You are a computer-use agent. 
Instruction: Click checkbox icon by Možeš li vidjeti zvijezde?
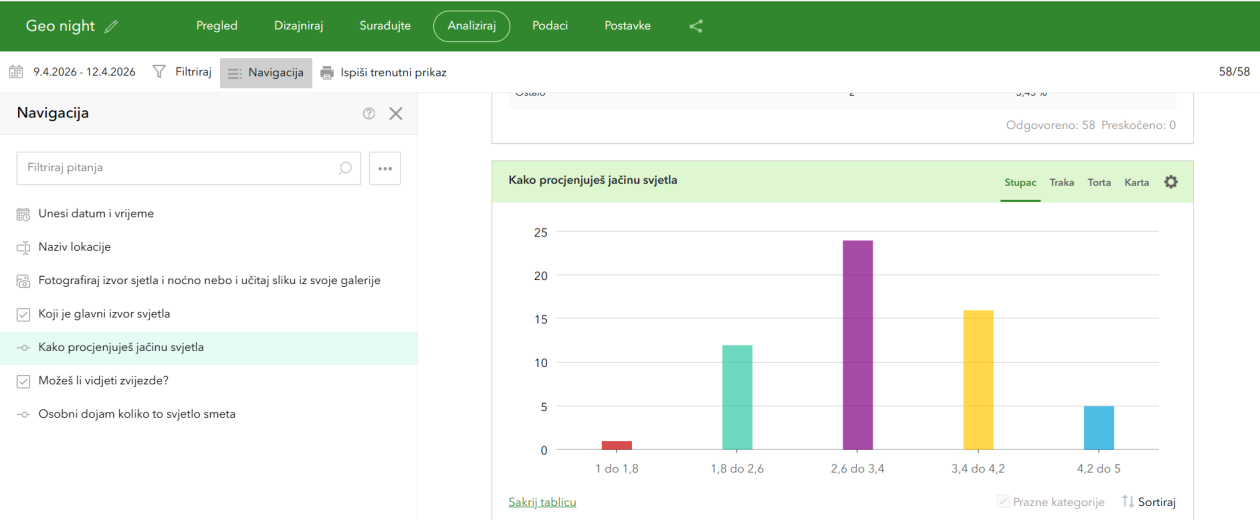point(23,381)
